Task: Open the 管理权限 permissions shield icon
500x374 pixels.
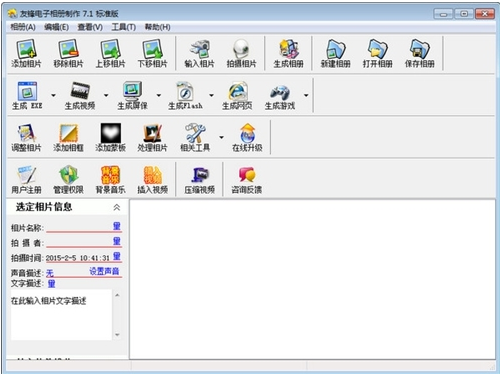Action: coord(68,180)
